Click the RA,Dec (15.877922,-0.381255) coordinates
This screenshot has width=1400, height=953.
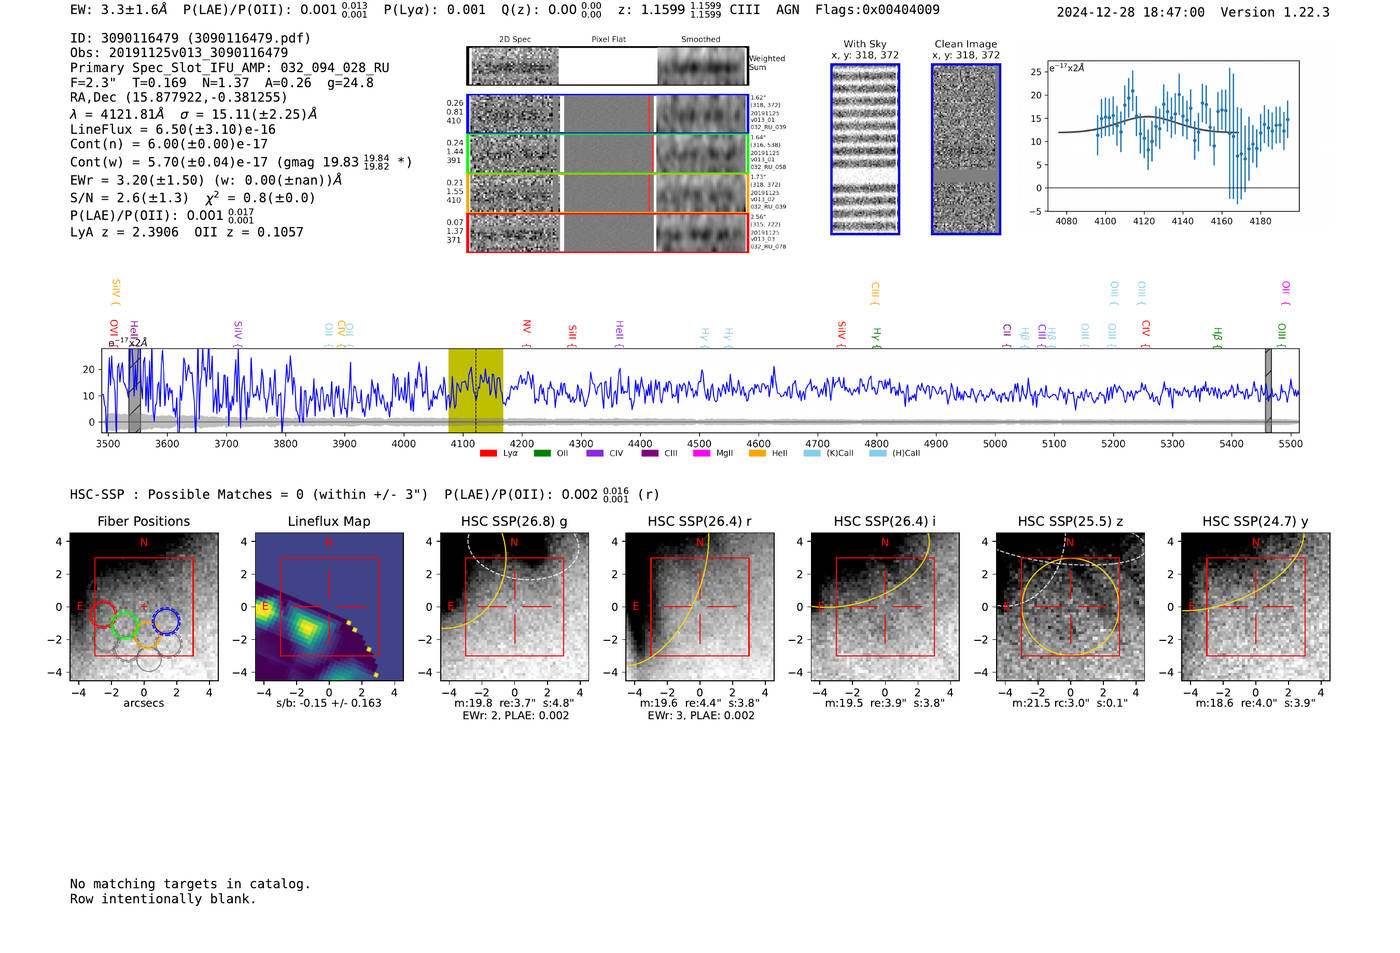click(178, 97)
